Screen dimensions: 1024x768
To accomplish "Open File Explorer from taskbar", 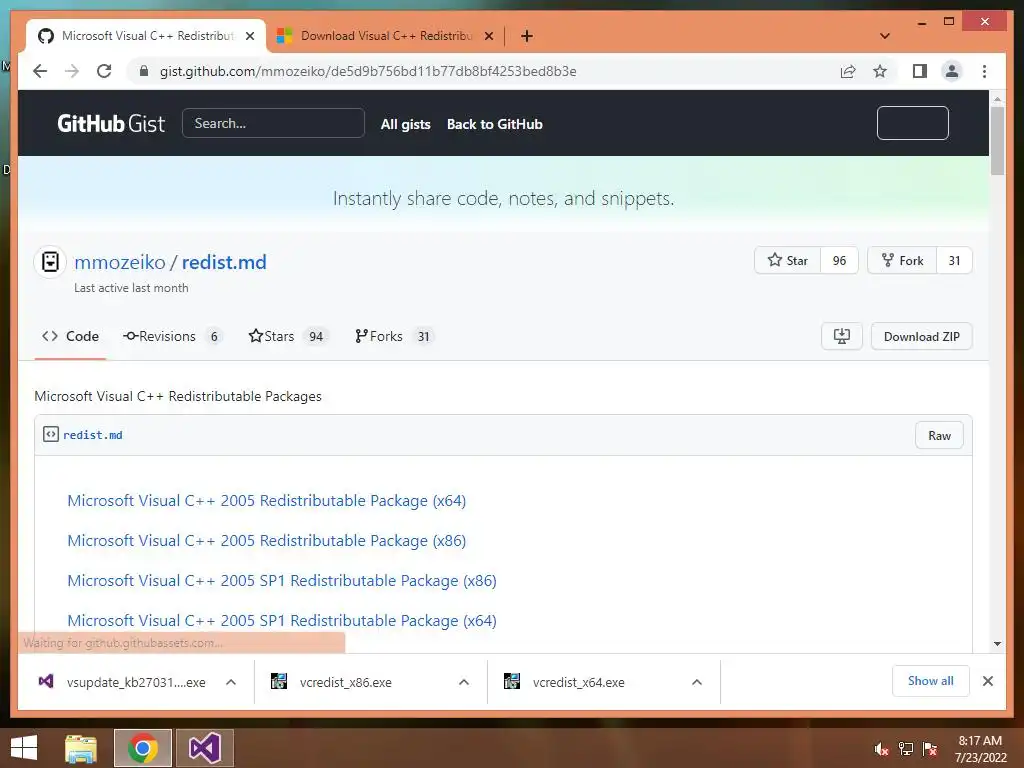I will pyautogui.click(x=81, y=748).
